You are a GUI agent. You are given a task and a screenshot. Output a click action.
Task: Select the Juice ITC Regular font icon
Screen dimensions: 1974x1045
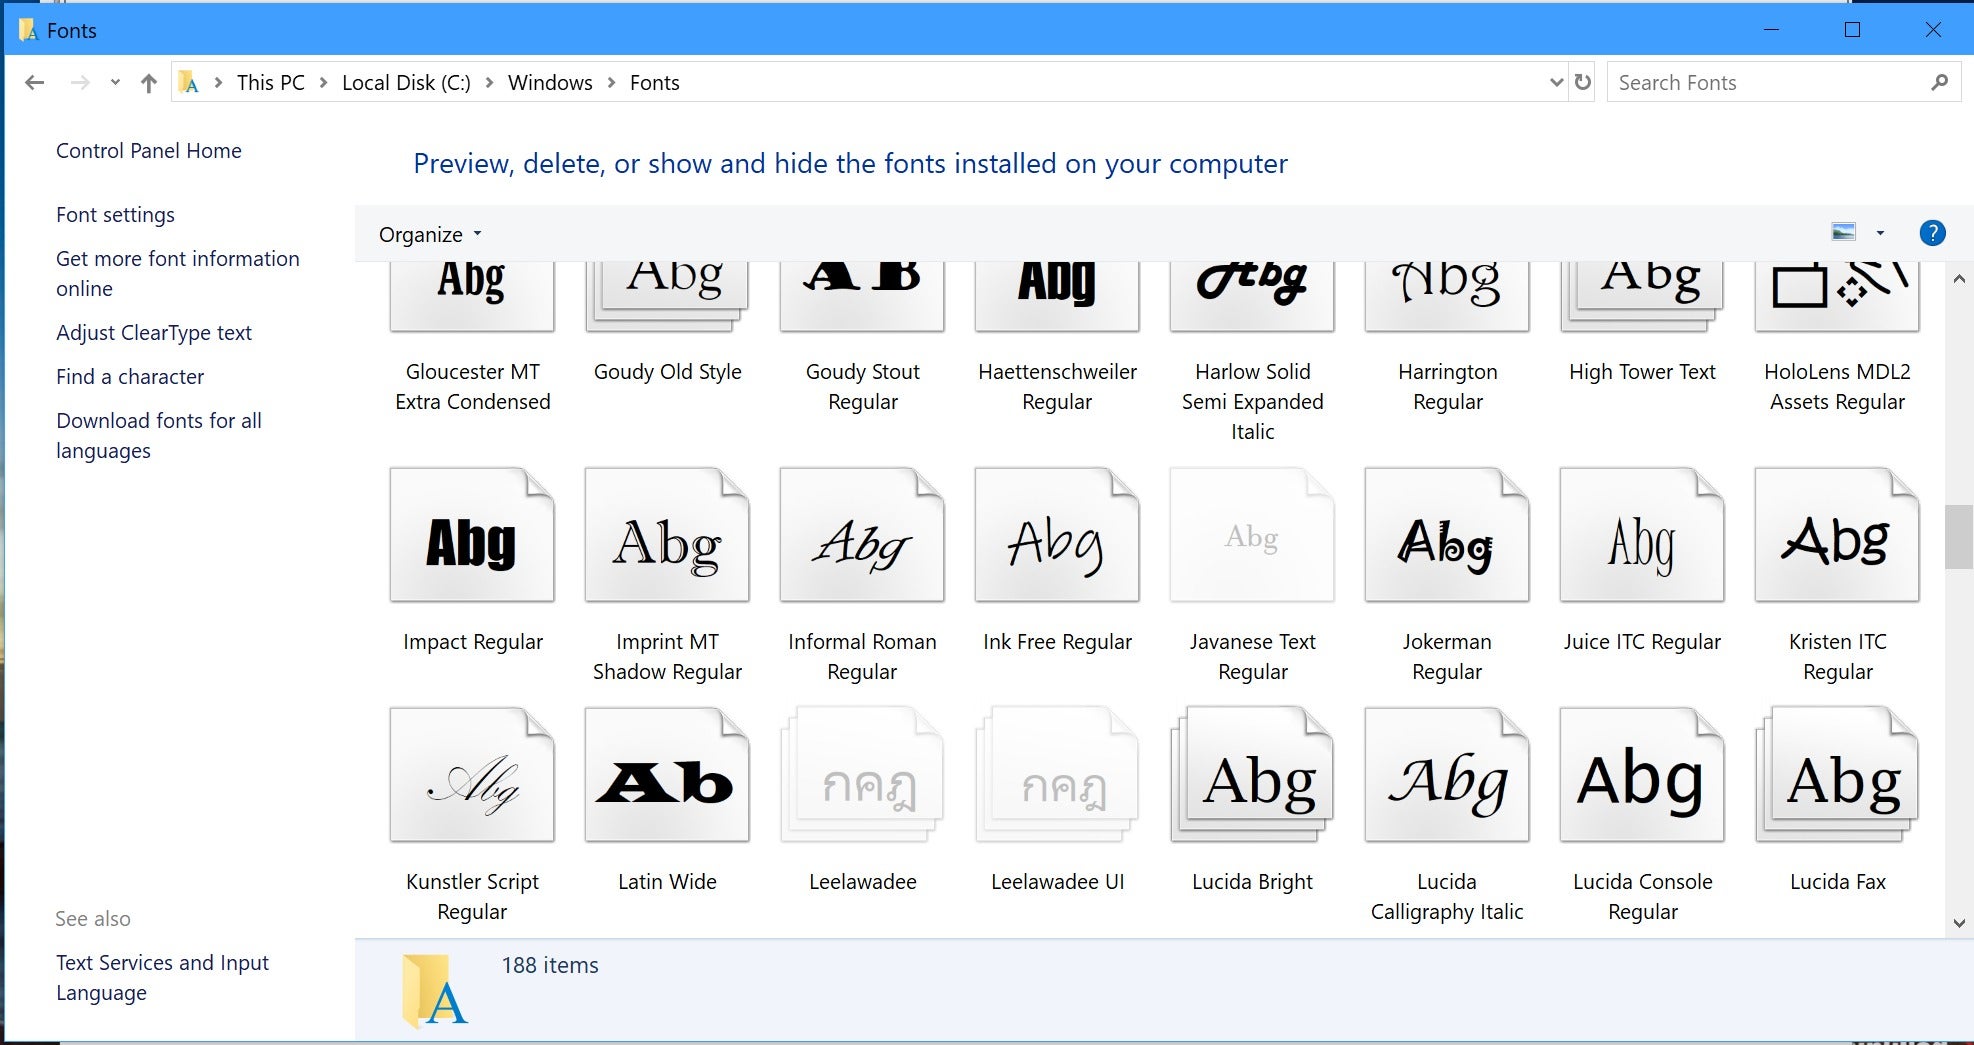click(1642, 535)
